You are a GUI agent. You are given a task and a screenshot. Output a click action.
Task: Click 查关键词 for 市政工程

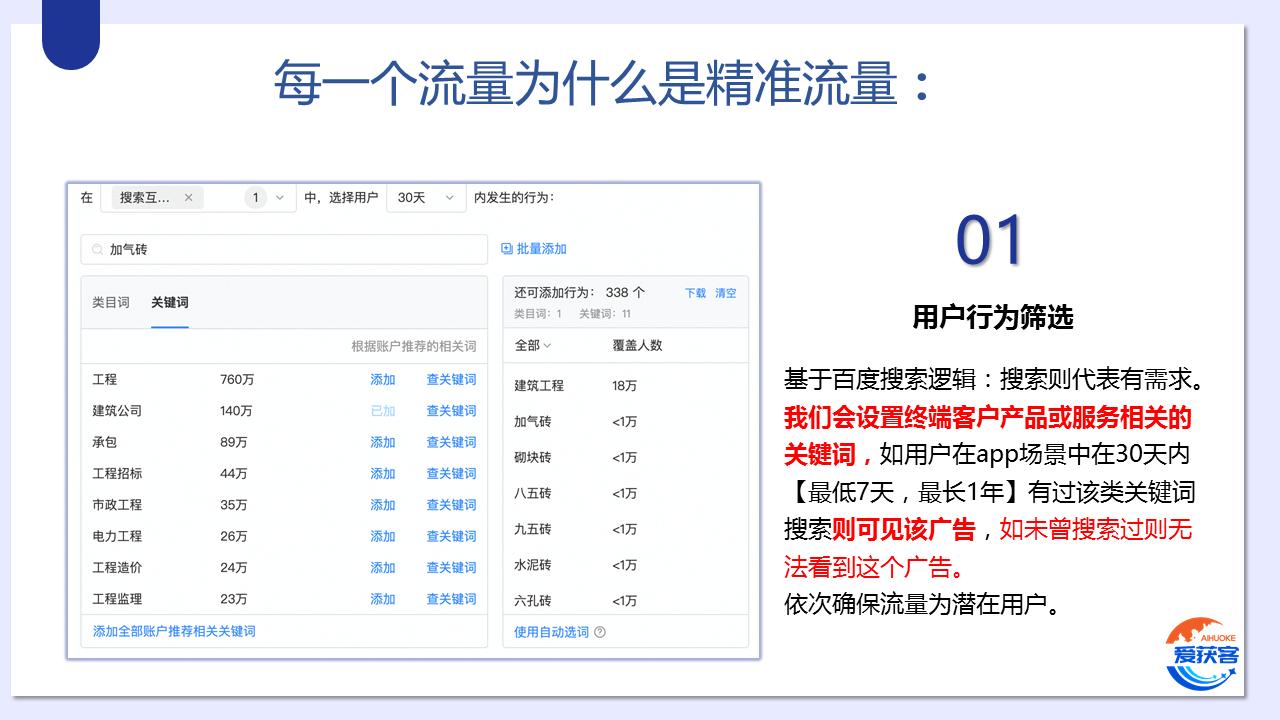point(451,505)
